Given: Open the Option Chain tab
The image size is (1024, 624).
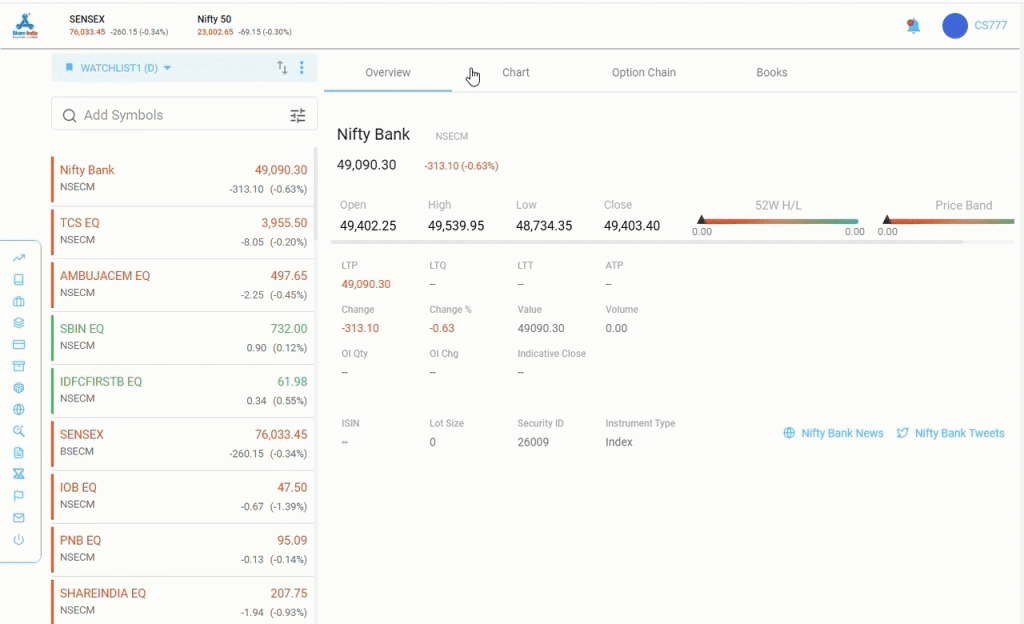Looking at the screenshot, I should tap(643, 72).
